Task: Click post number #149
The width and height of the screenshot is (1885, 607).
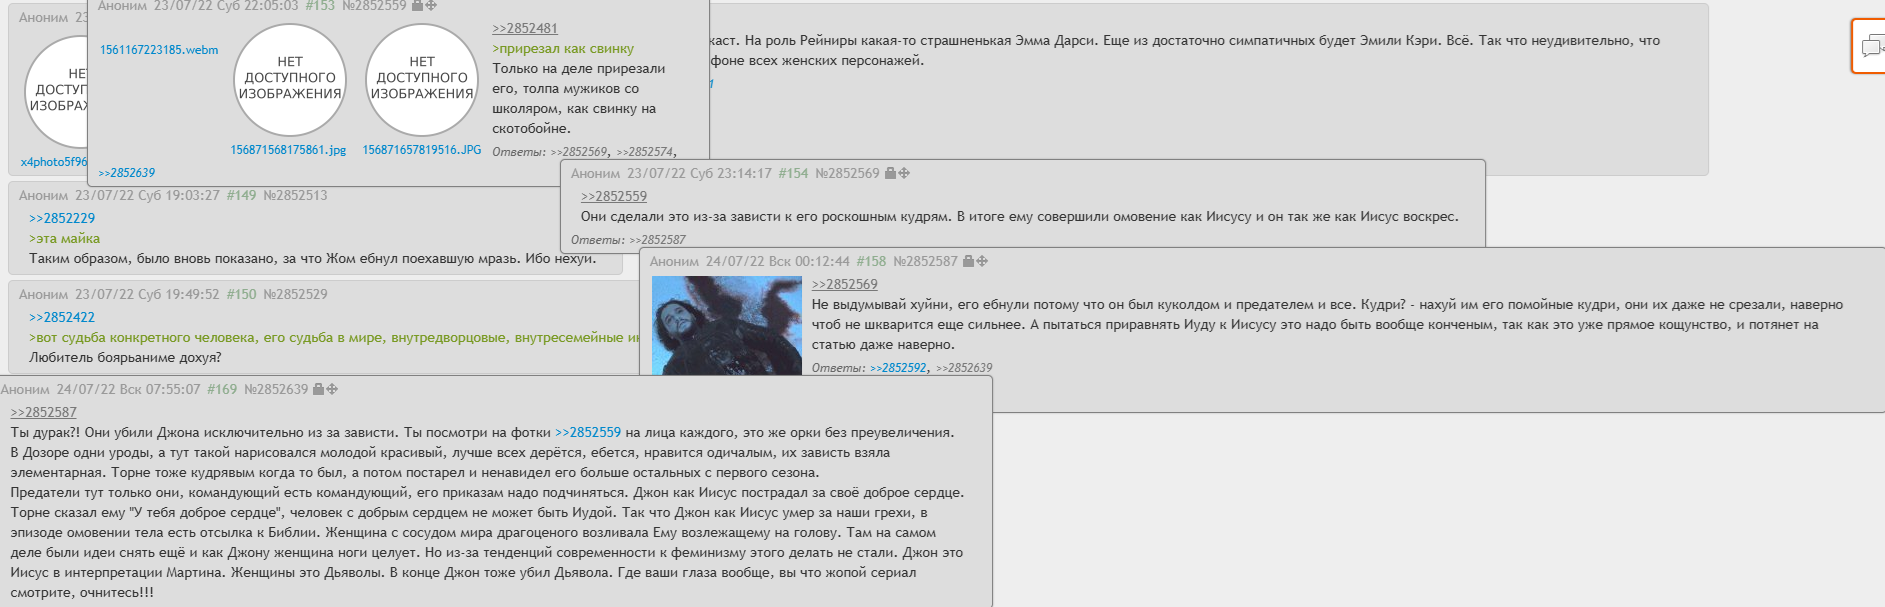Action: tap(241, 195)
